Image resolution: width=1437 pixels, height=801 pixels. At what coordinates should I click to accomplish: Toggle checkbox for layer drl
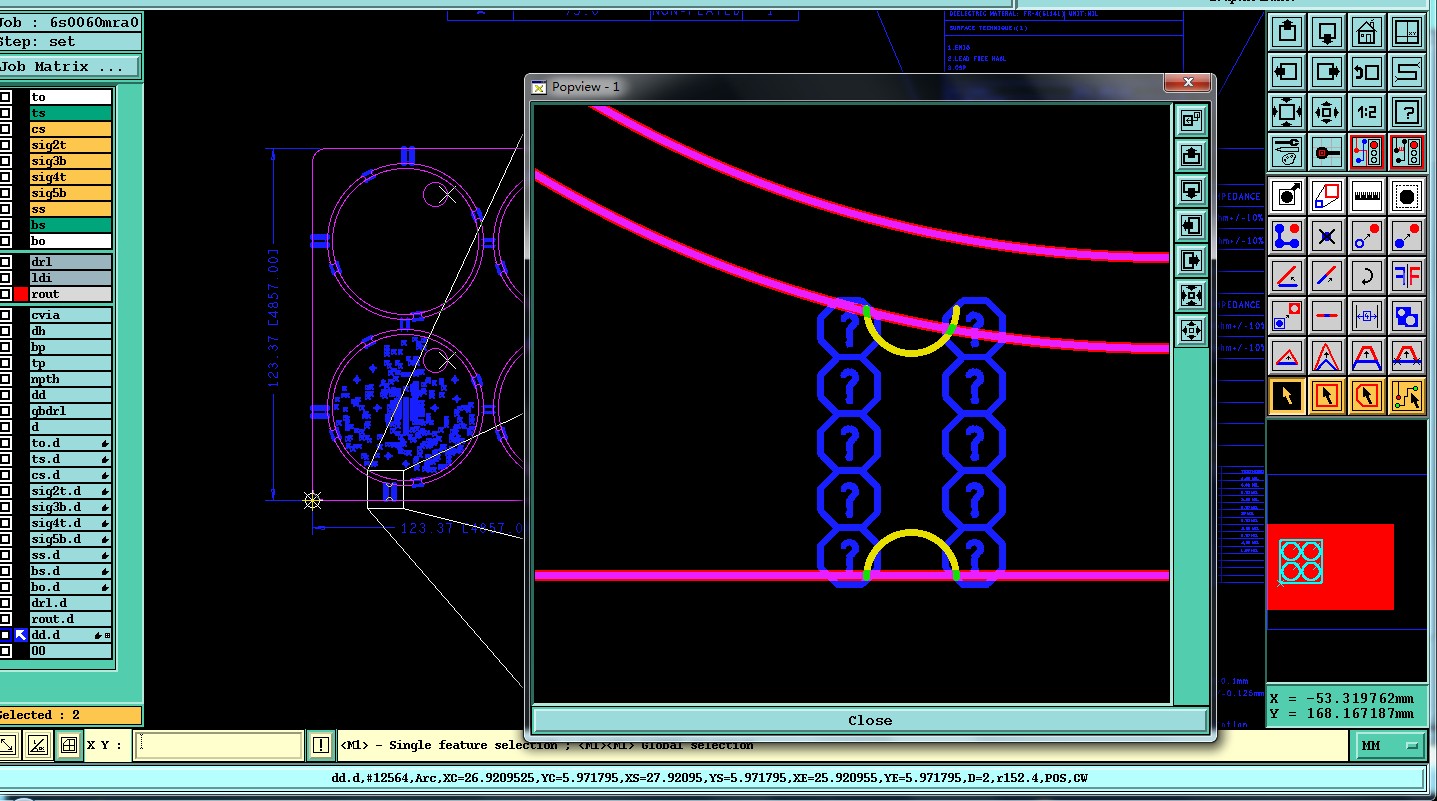coord(5,262)
